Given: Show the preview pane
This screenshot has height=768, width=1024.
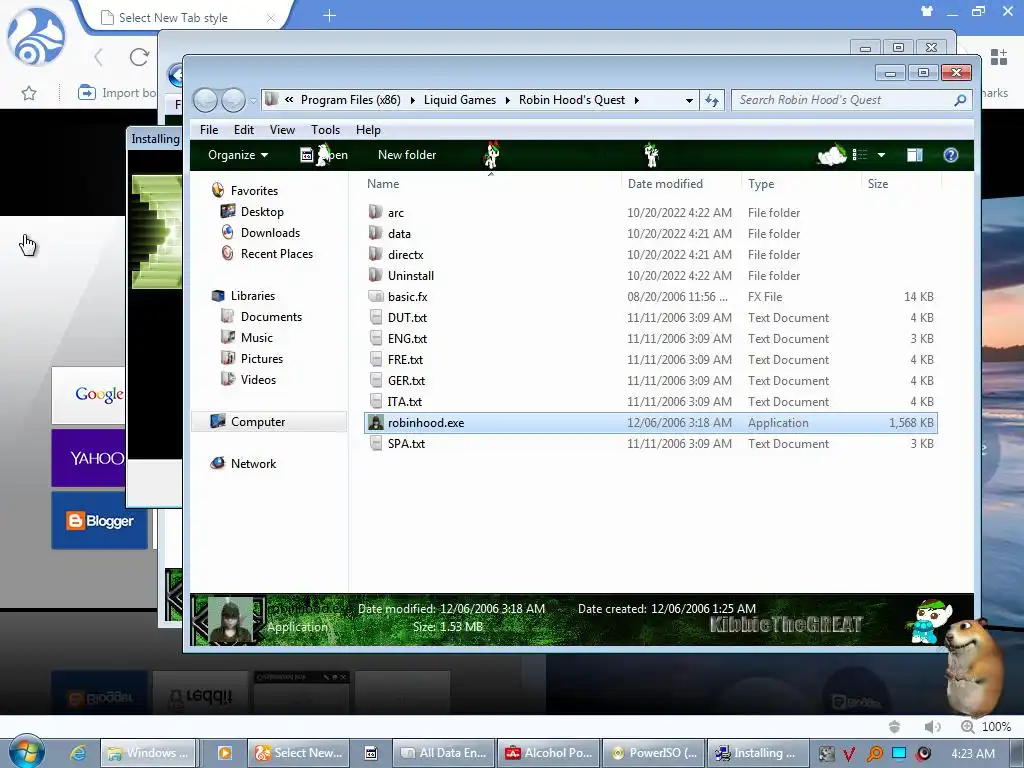Looking at the screenshot, I should point(914,155).
